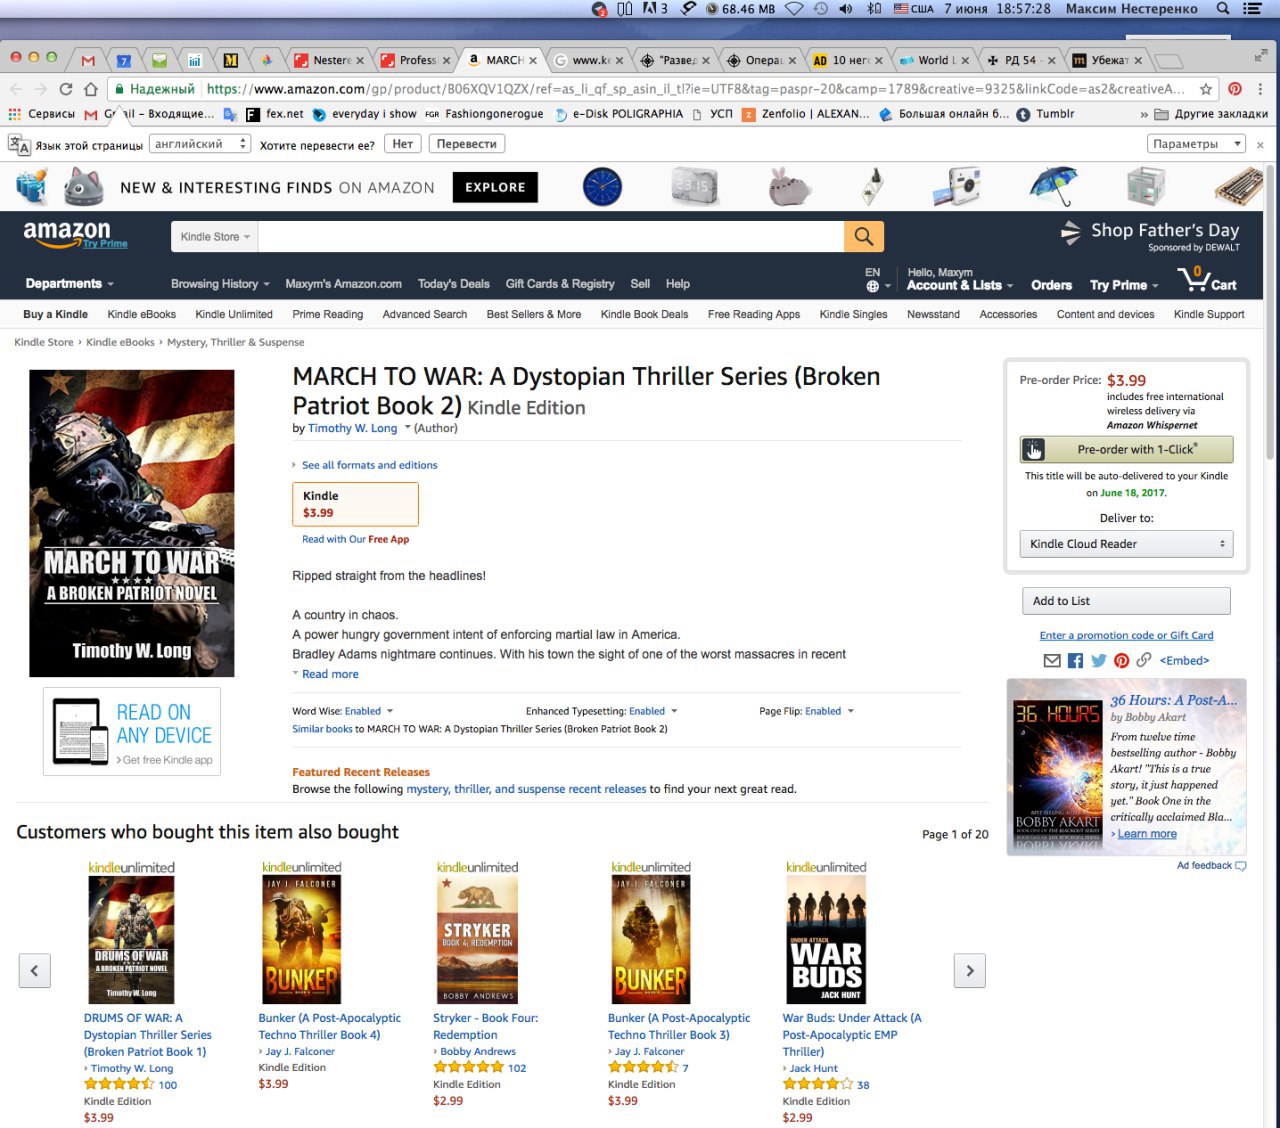Show previous carousel page arrow
The image size is (1280, 1128).
[x=34, y=970]
